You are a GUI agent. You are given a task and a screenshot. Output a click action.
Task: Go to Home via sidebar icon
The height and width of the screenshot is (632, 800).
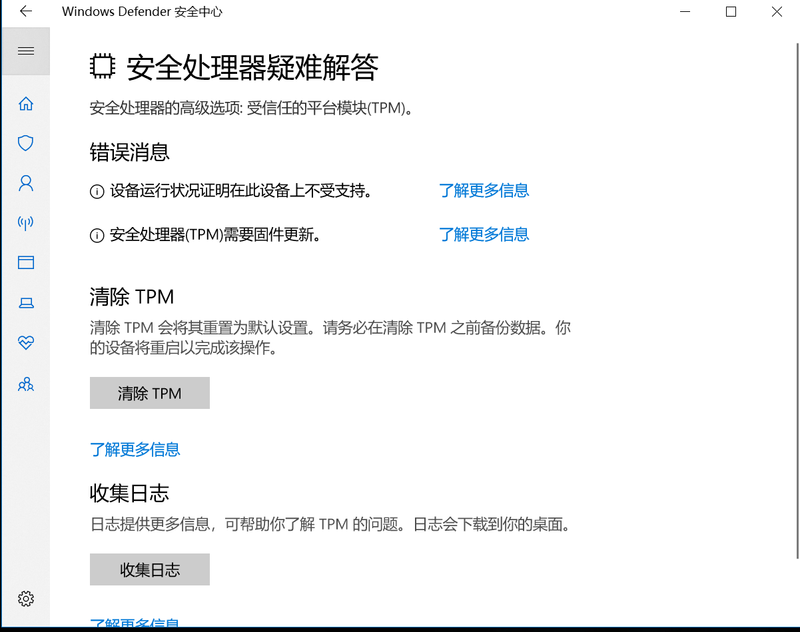click(x=26, y=103)
